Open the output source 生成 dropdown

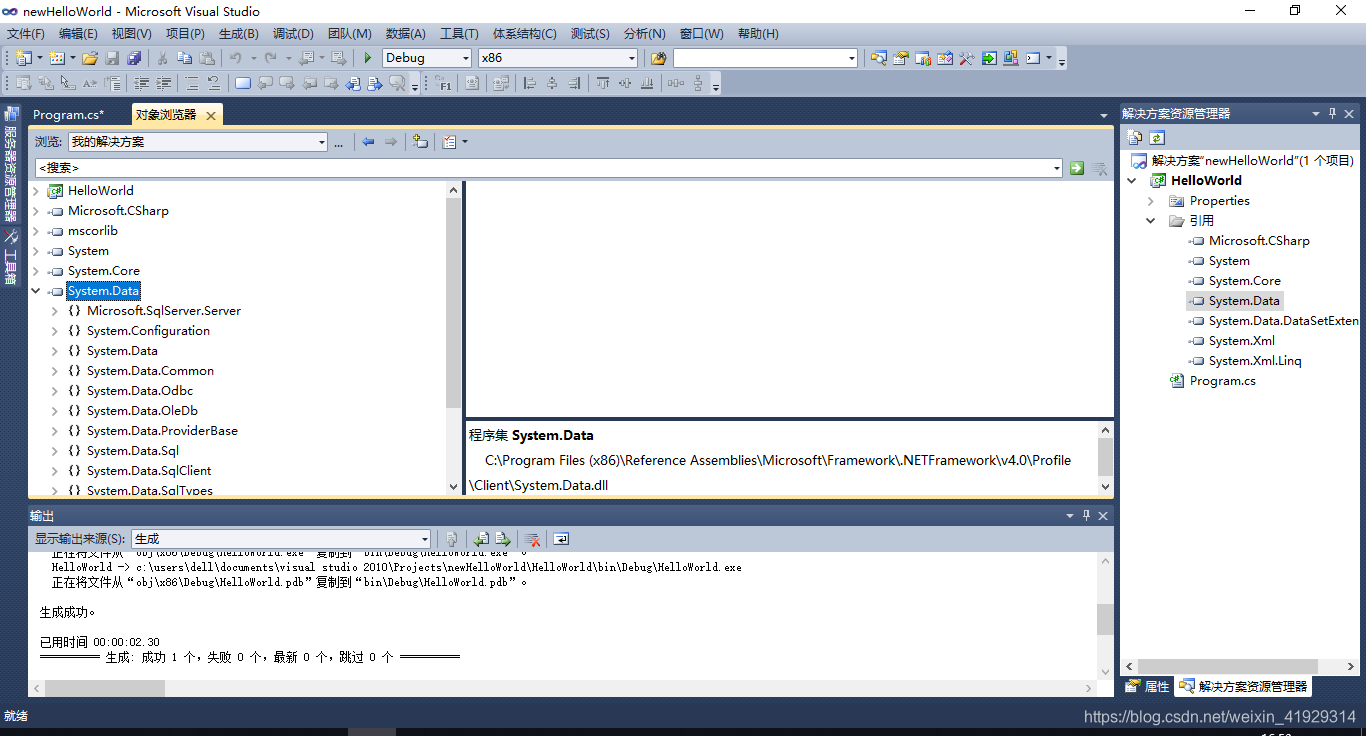(x=424, y=539)
